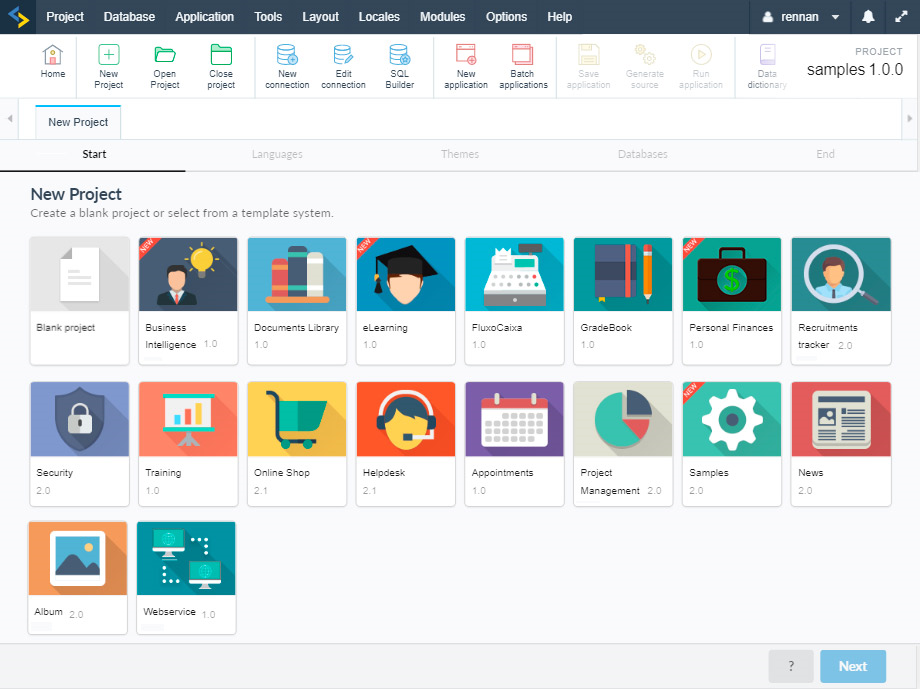920x689 pixels.
Task: Click the Next button
Action: (853, 666)
